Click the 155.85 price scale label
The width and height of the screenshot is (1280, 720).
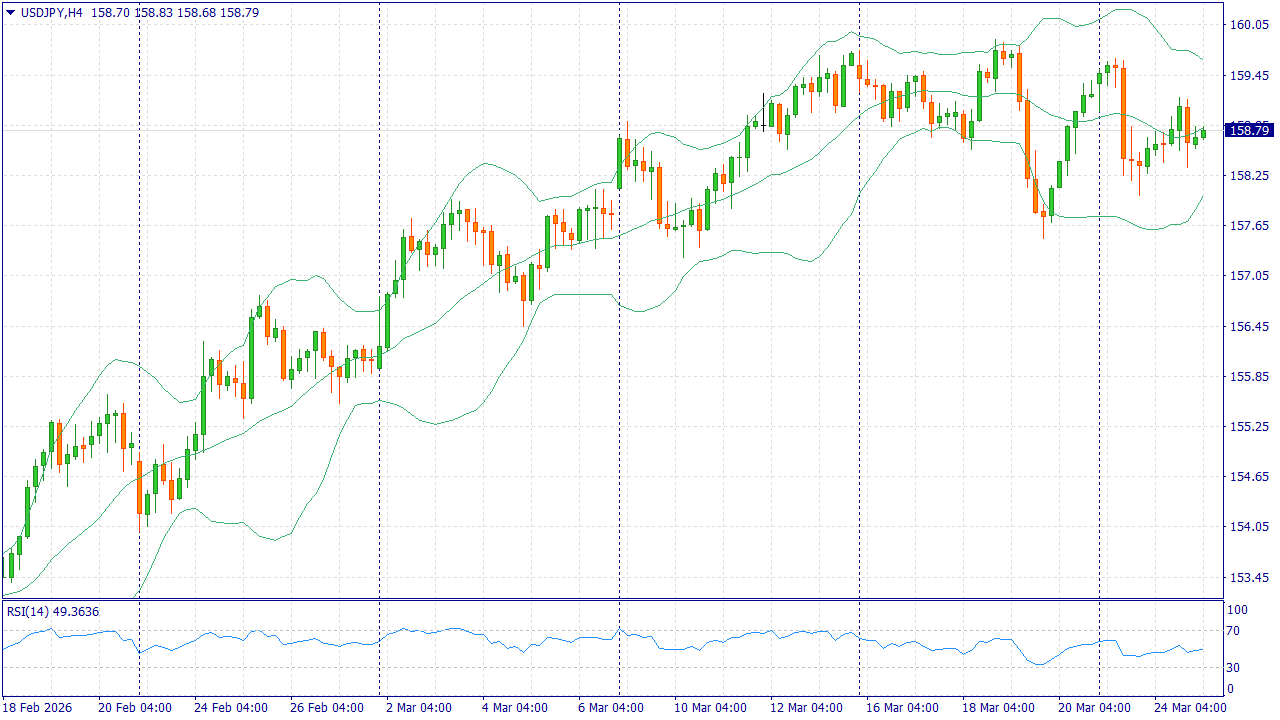[x=1249, y=377]
